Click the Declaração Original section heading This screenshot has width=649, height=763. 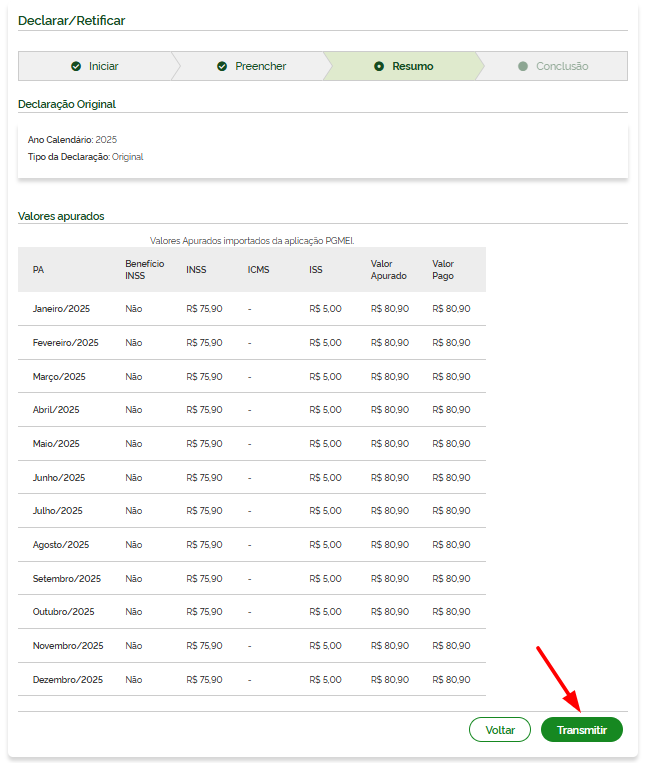click(x=67, y=104)
